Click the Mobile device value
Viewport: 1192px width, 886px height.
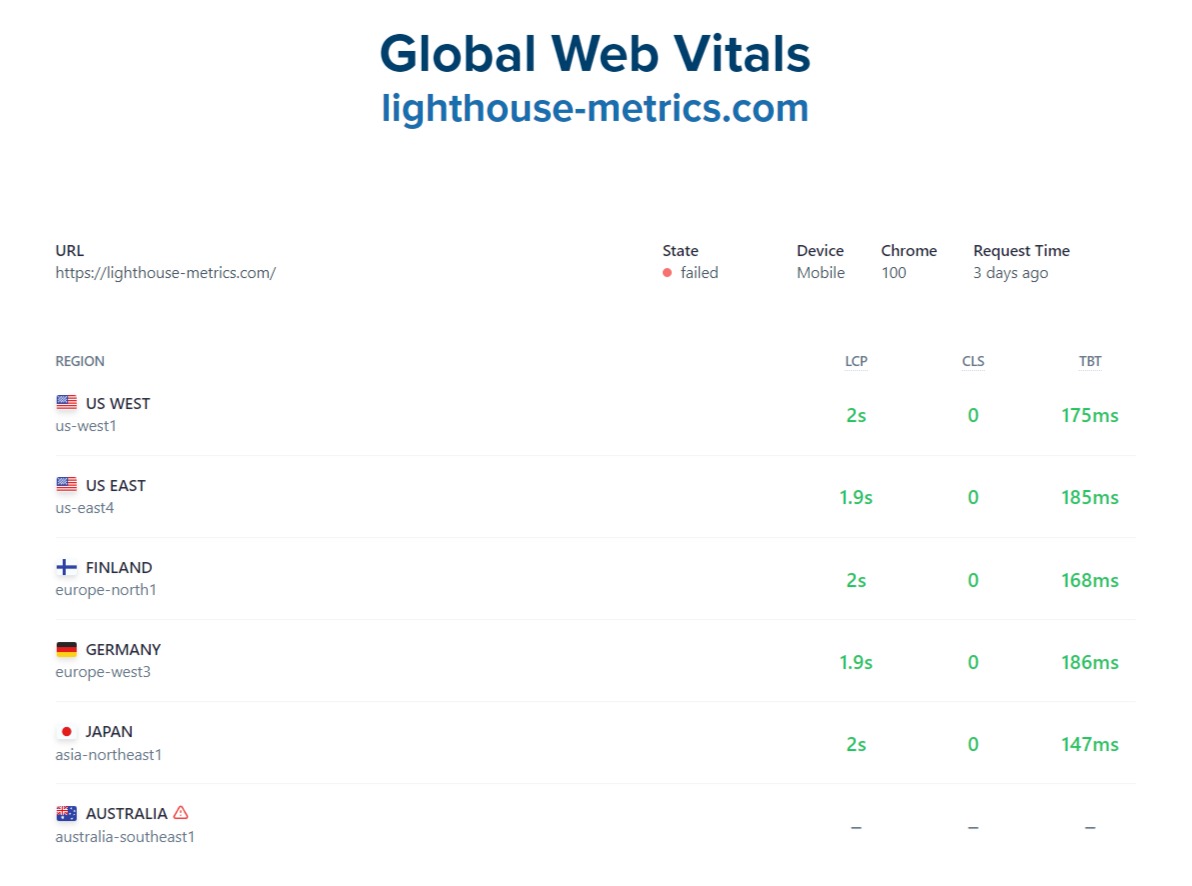(821, 272)
